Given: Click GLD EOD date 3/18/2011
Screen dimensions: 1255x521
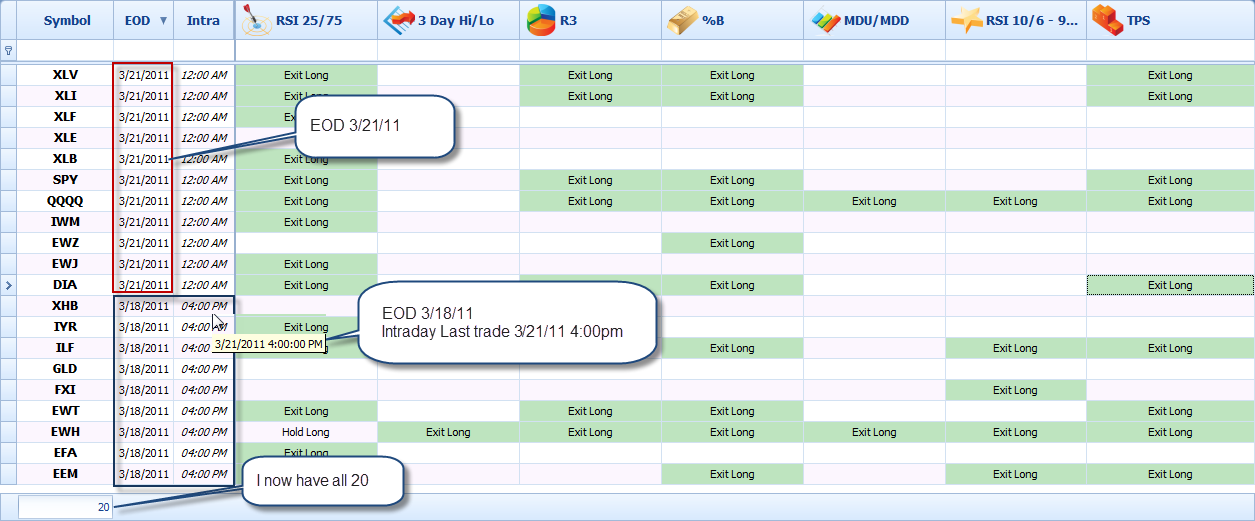Looking at the screenshot, I should (143, 369).
